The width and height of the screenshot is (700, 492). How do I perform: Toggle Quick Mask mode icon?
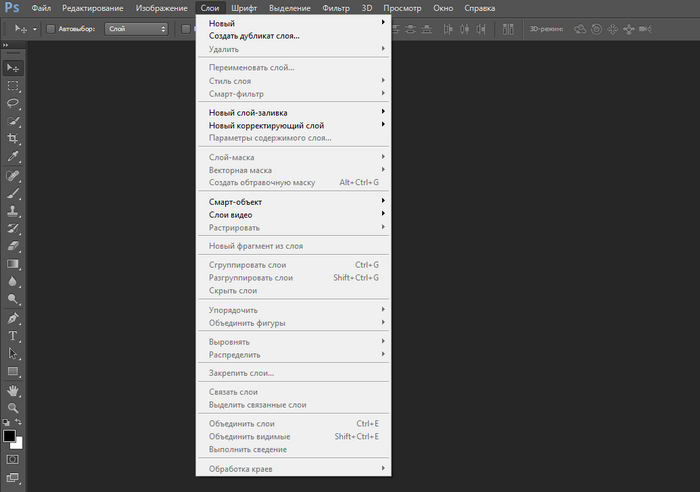13,458
